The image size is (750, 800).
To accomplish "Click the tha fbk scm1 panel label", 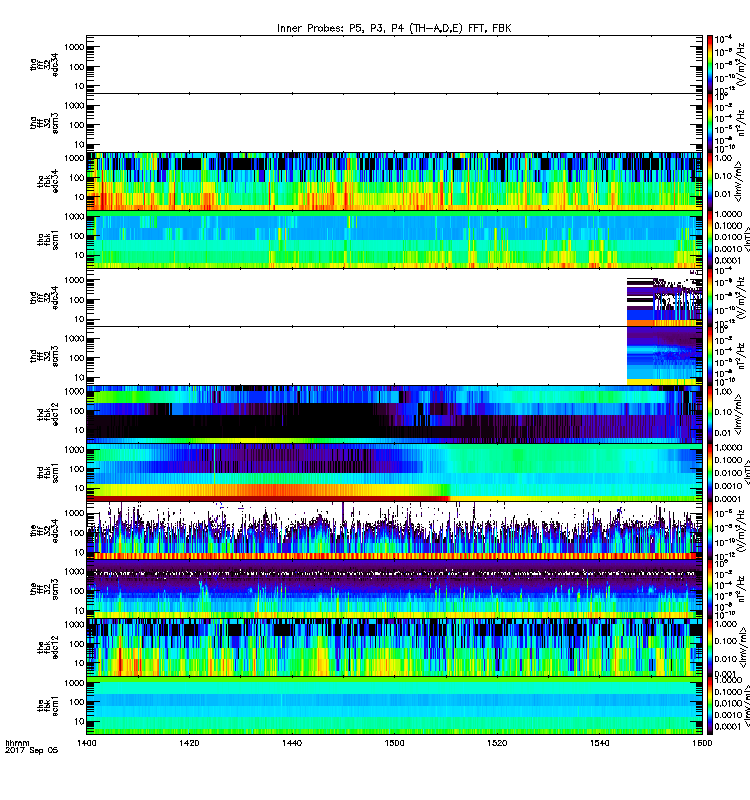I will coord(48,240).
